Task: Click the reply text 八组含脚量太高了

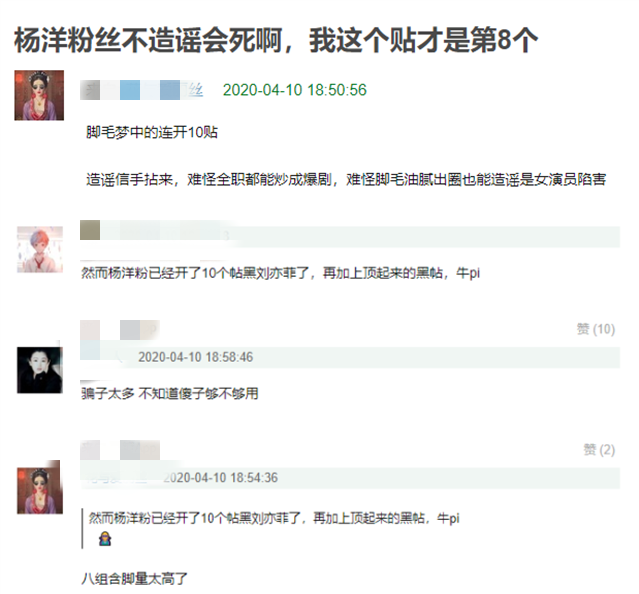Action: click(134, 579)
